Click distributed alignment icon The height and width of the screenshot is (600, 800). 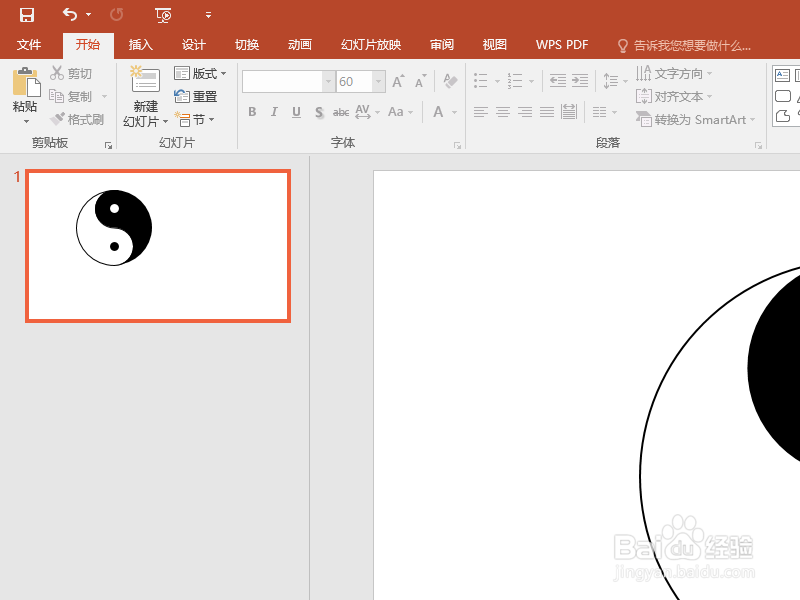pos(568,112)
